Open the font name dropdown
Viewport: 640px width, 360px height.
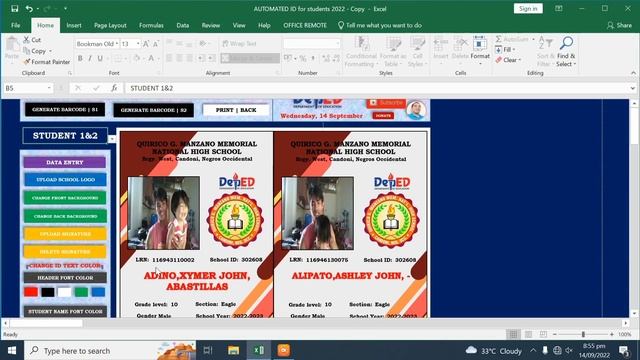click(x=117, y=44)
